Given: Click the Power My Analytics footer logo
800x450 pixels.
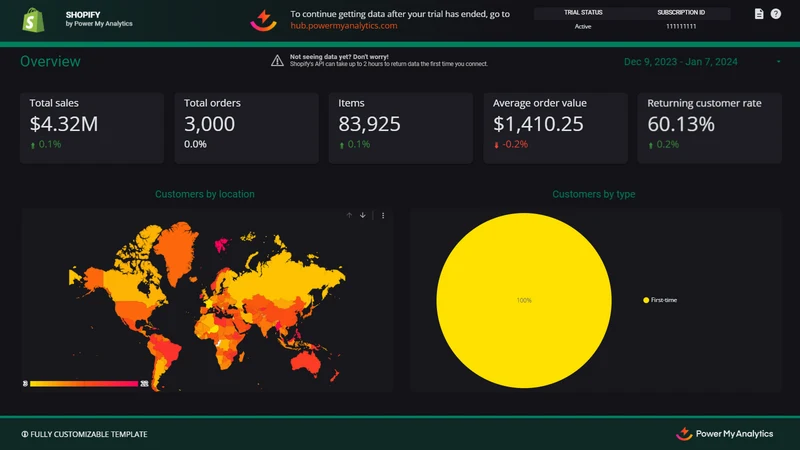Looking at the screenshot, I should (724, 434).
